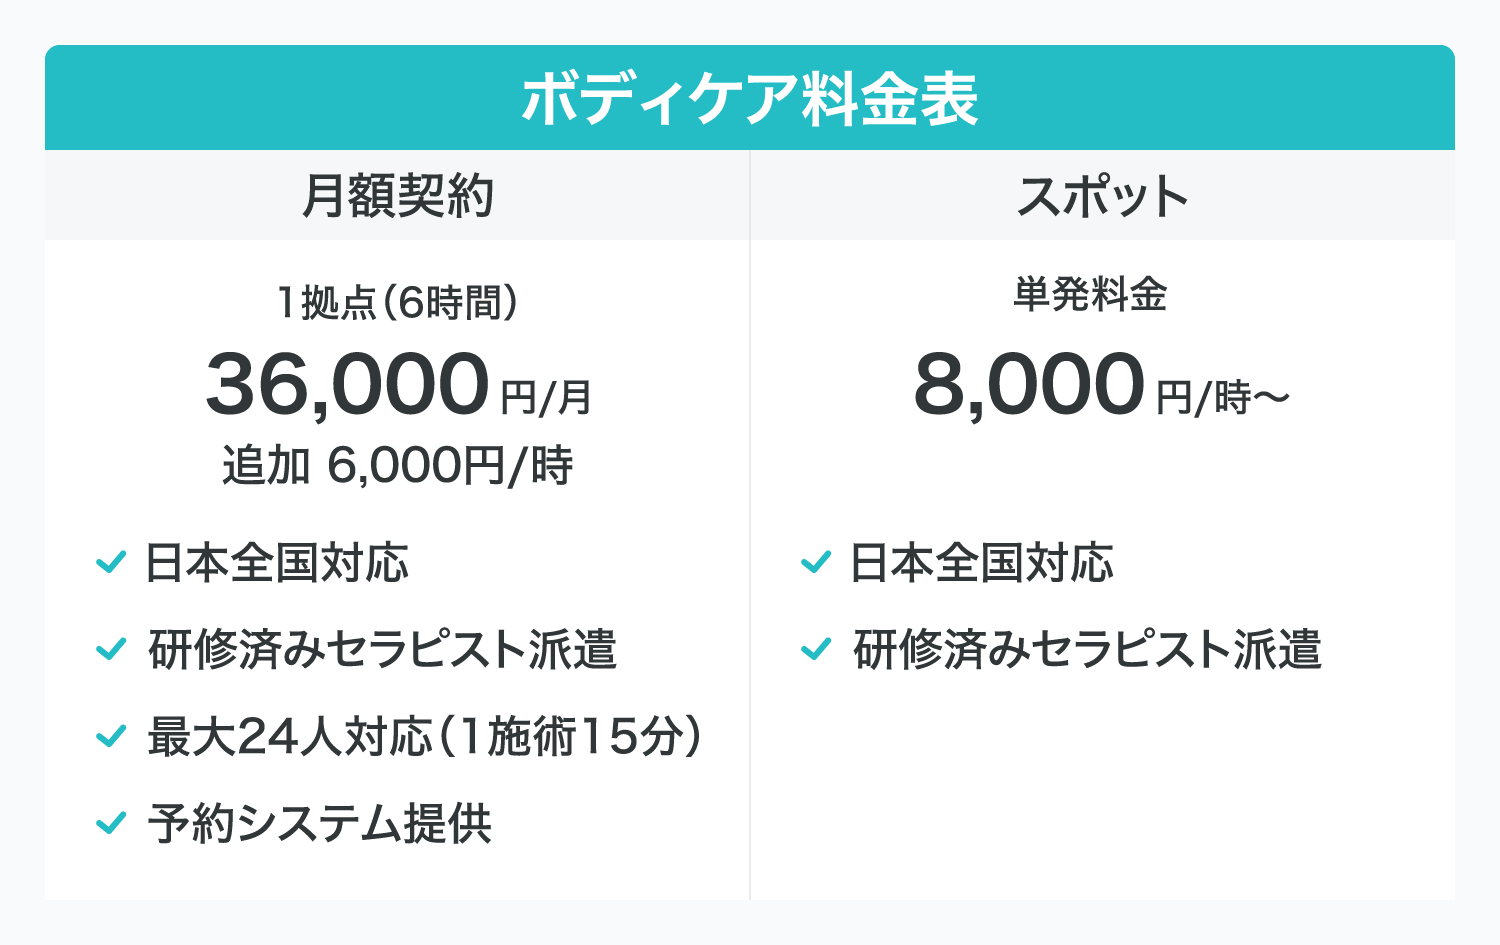1500x945 pixels.
Task: Click the checkmark beside 日本全国対応 under スポット
Action: [x=816, y=563]
